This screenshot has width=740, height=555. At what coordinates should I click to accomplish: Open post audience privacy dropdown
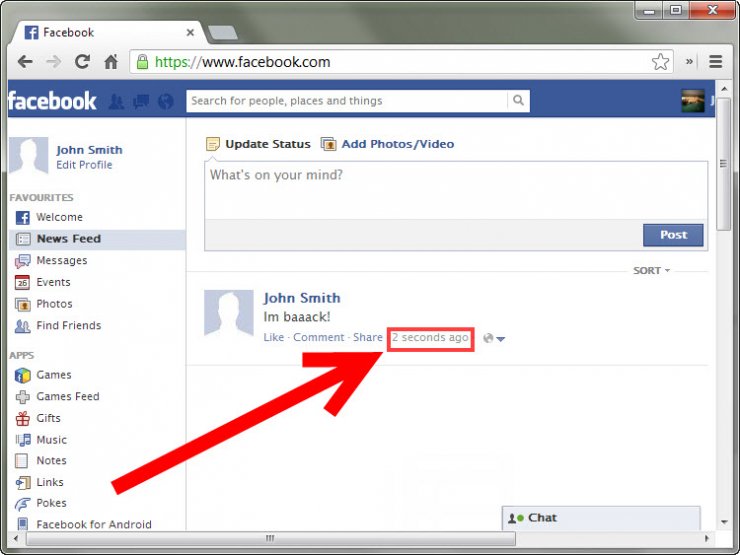(x=494, y=338)
